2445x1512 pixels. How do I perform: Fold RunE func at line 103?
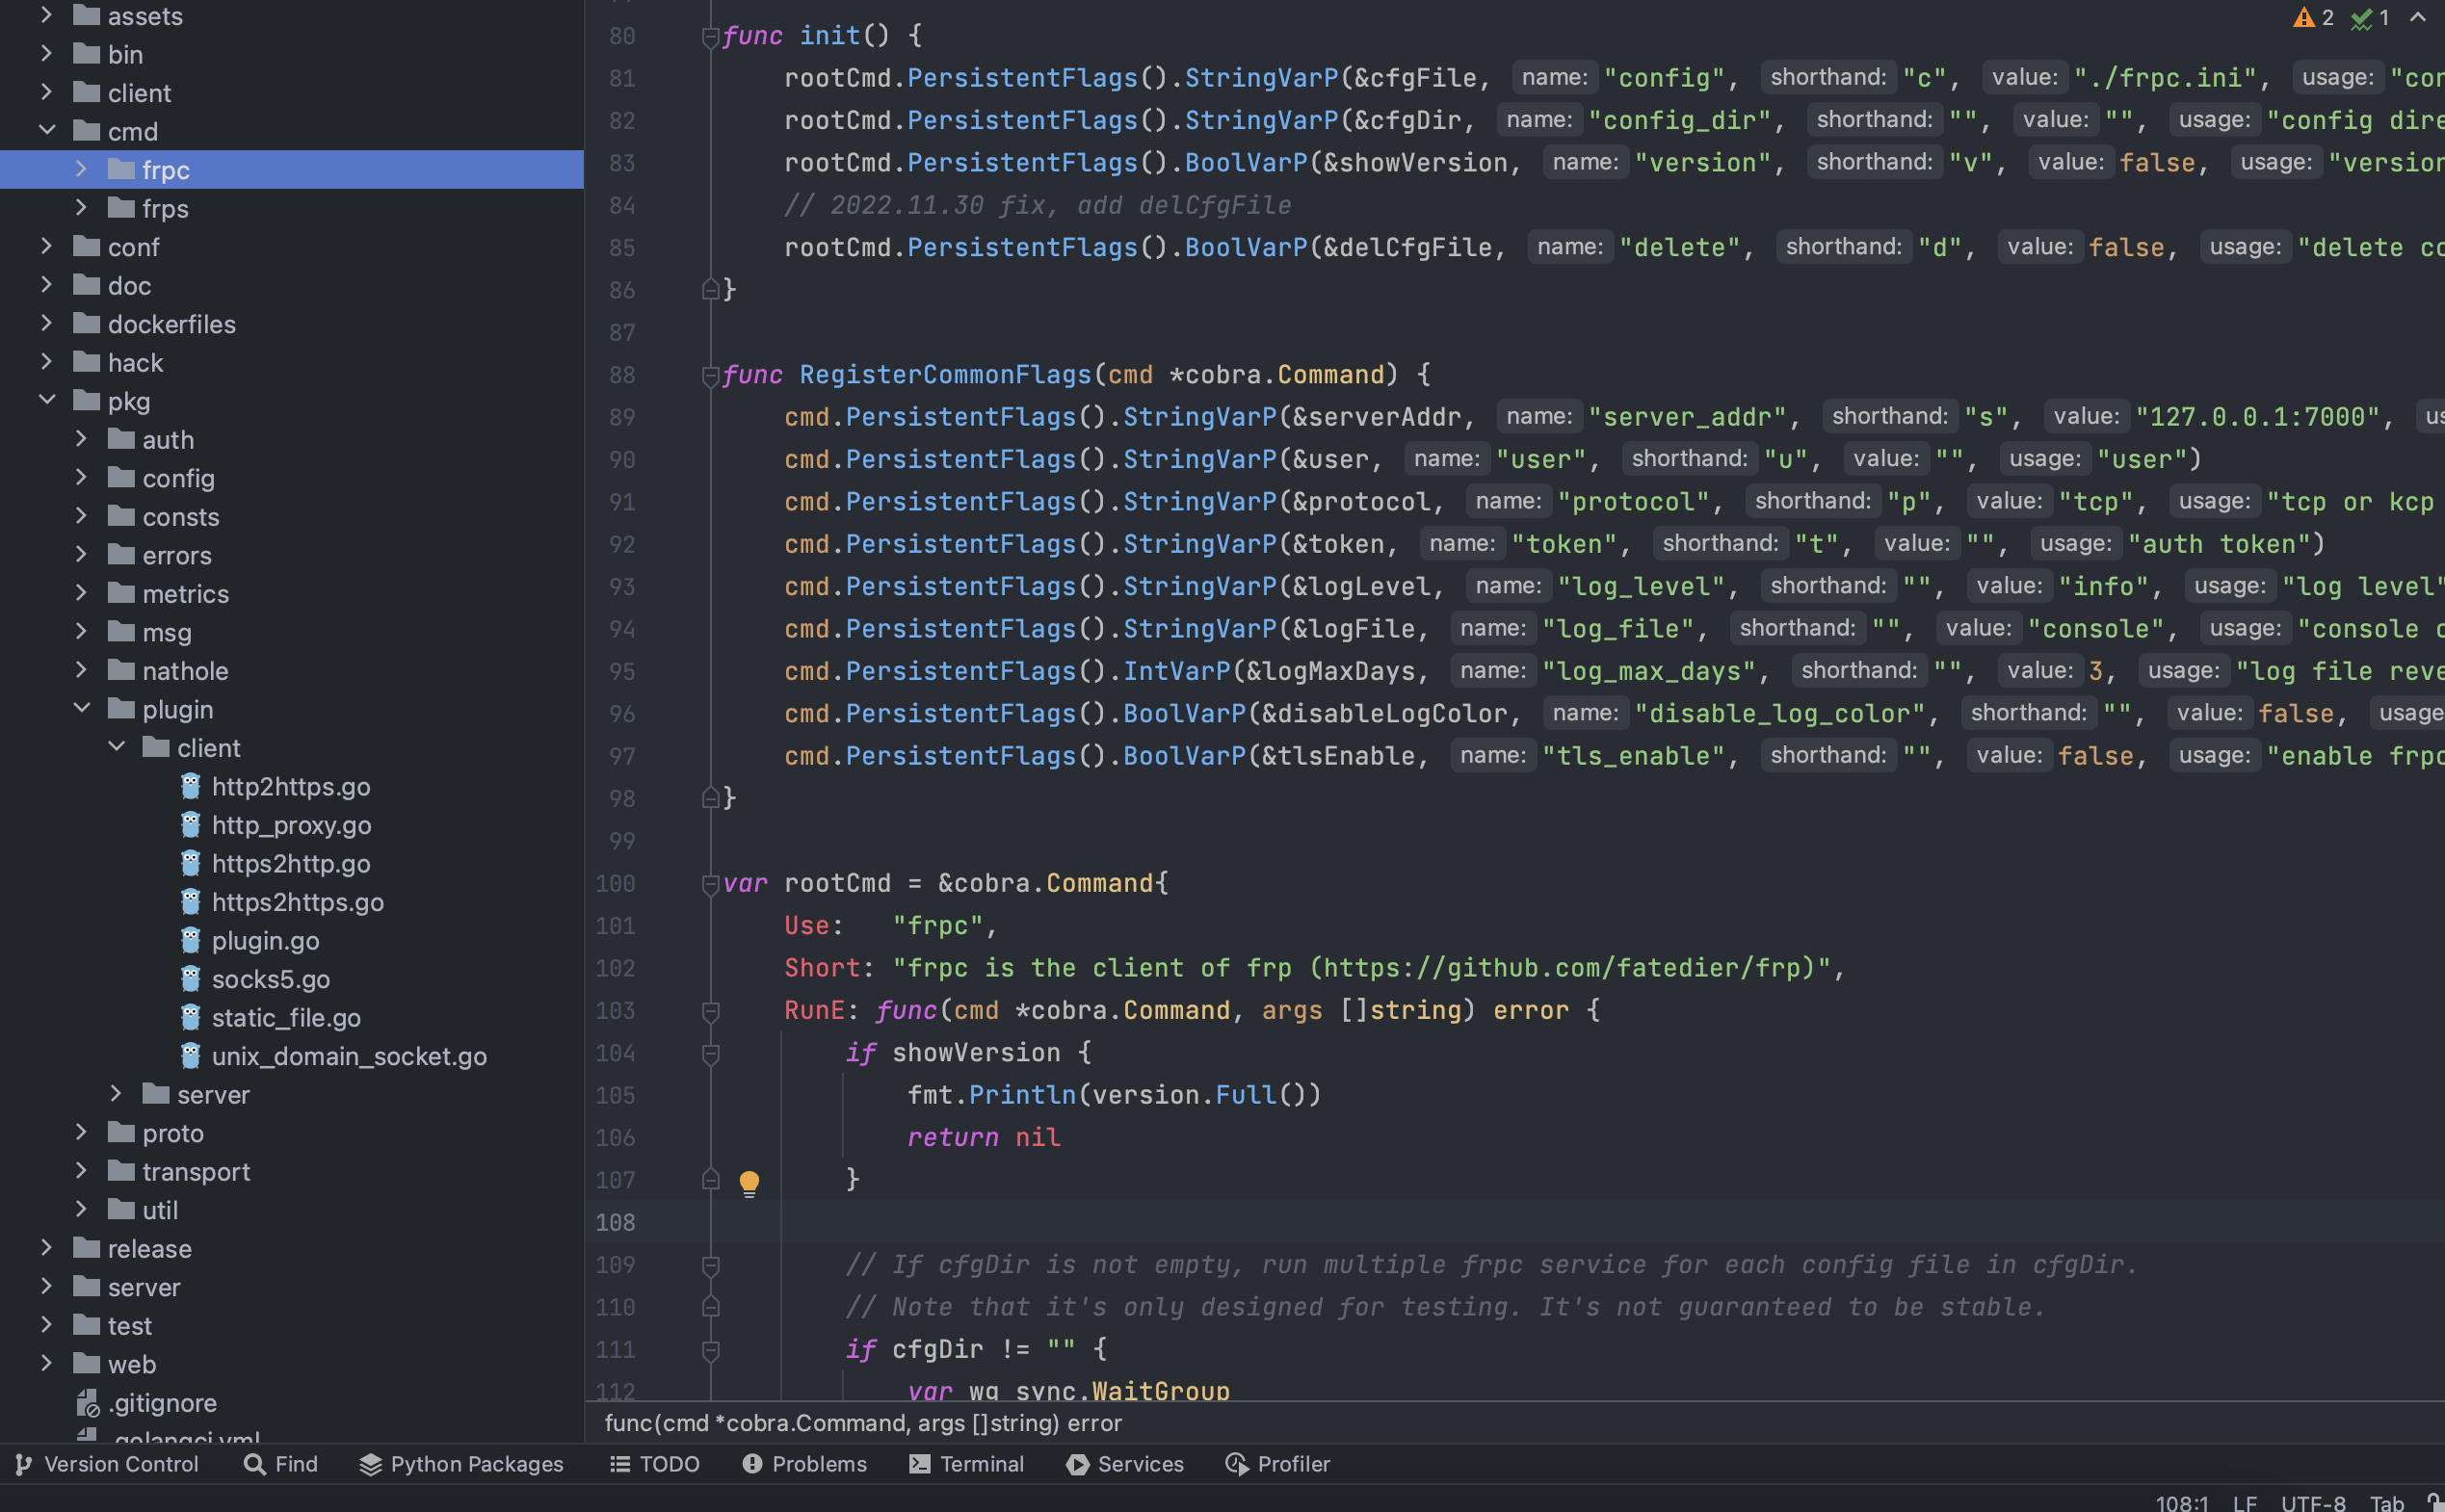(710, 1012)
